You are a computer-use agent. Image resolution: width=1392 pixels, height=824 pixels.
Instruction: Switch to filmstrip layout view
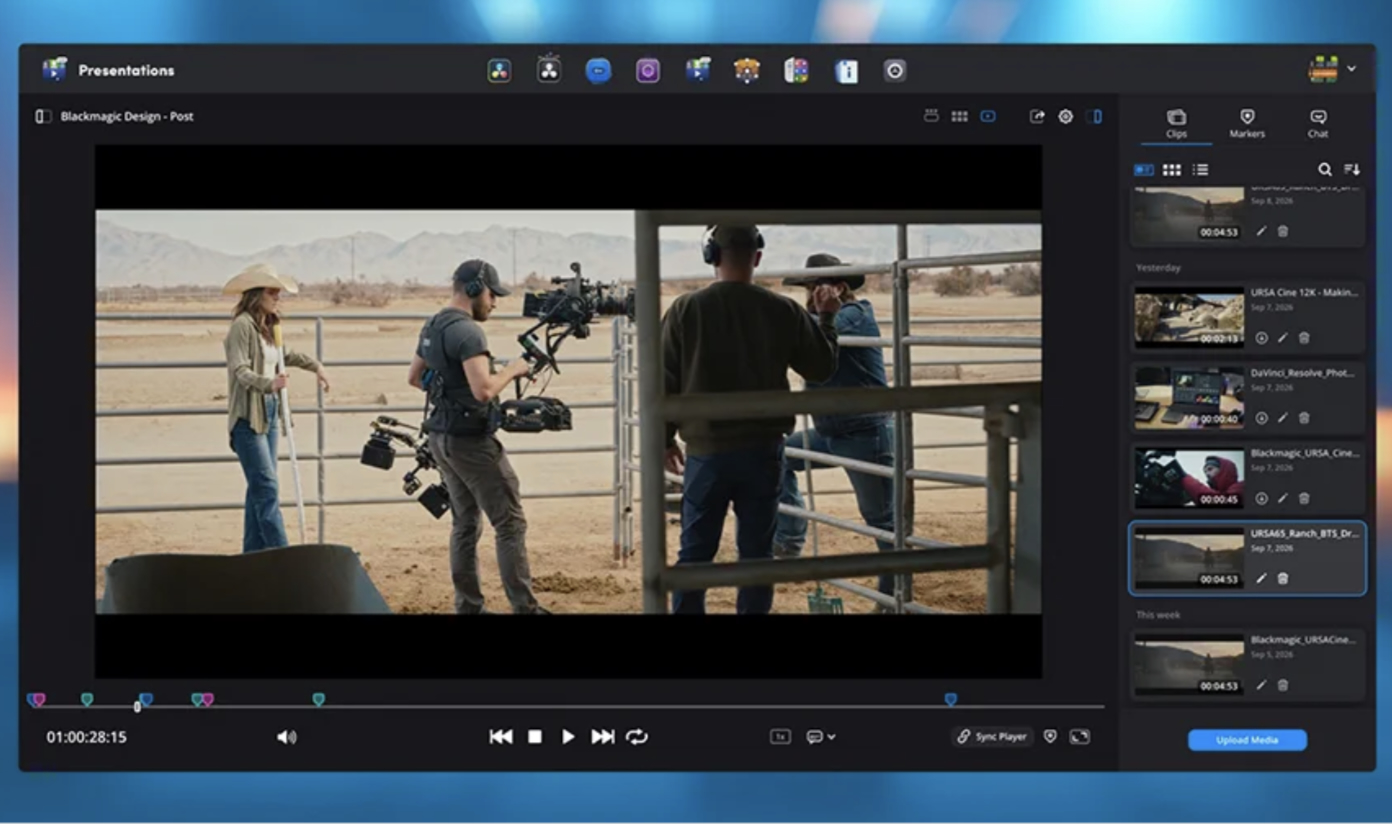point(931,116)
